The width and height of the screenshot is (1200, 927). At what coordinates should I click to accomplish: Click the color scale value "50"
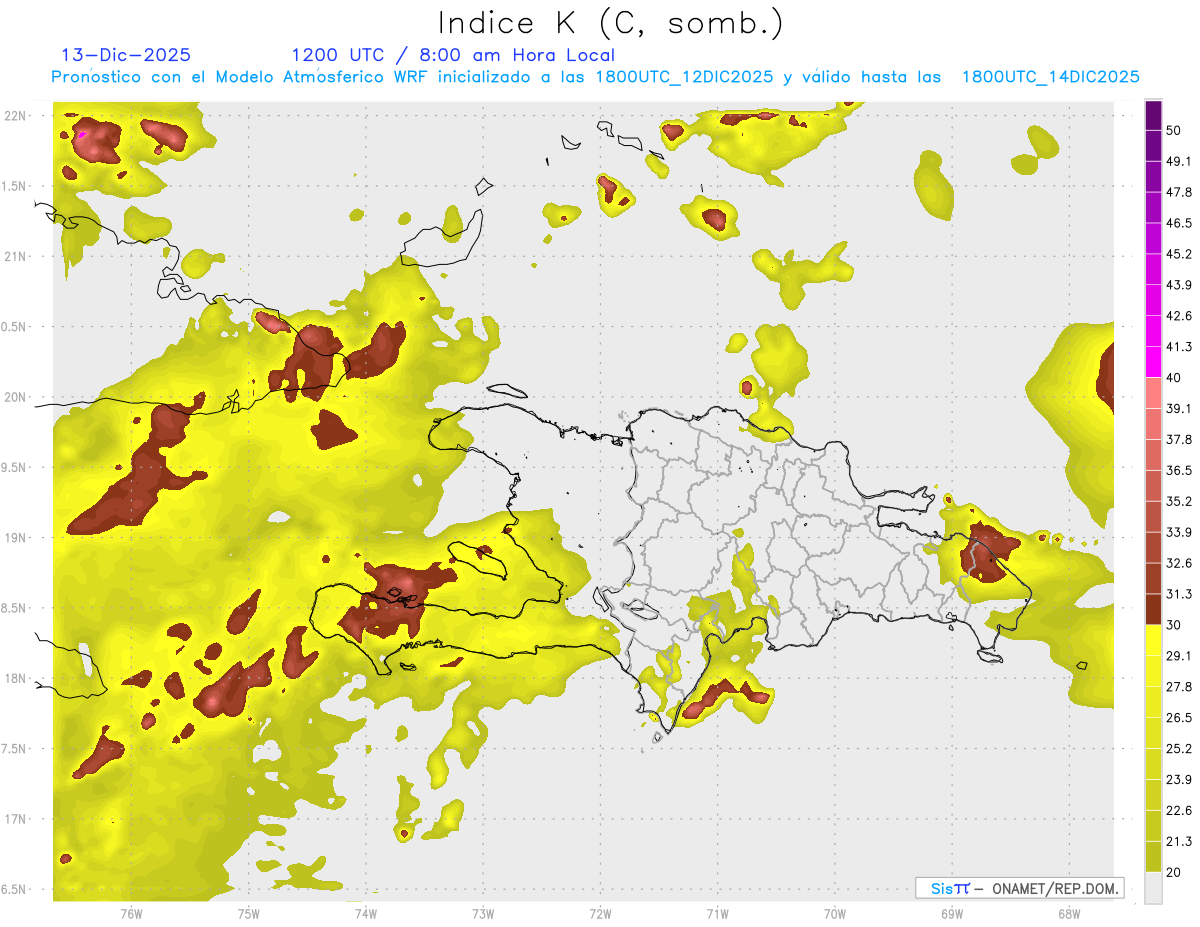(1175, 131)
